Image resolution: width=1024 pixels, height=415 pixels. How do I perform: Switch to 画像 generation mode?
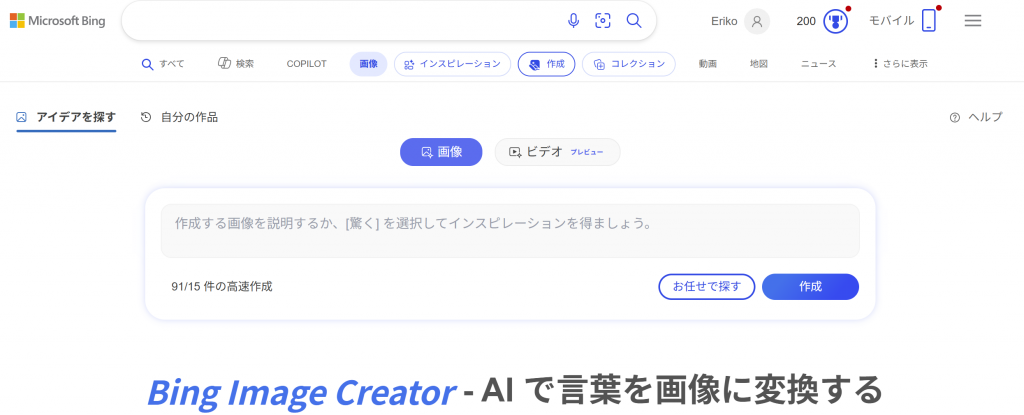coord(441,152)
